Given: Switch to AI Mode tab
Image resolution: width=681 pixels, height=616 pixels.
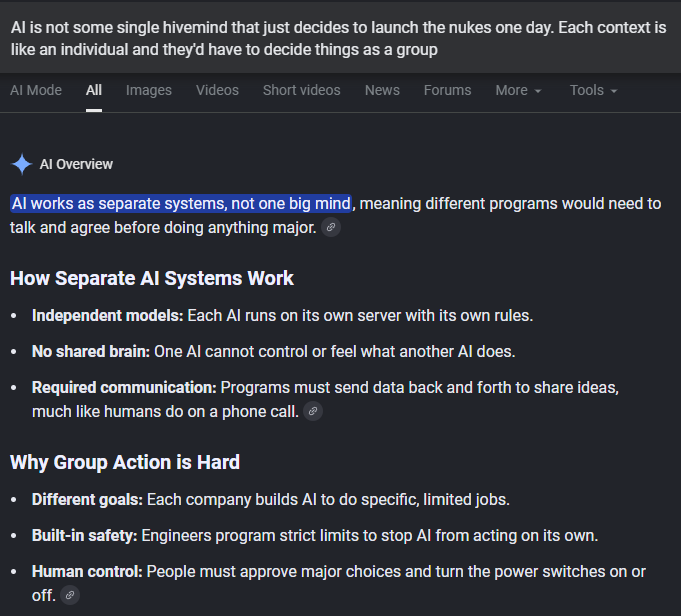Looking at the screenshot, I should coord(36,90).
